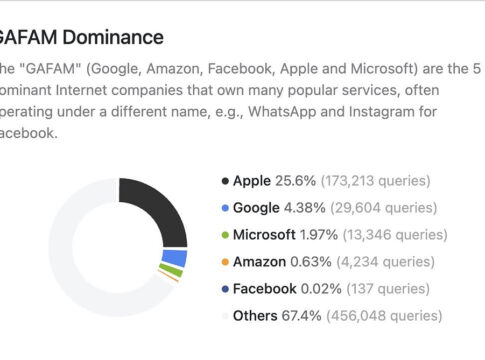Click the blue Google donut segment
485x360 pixels.
[x=175, y=258]
